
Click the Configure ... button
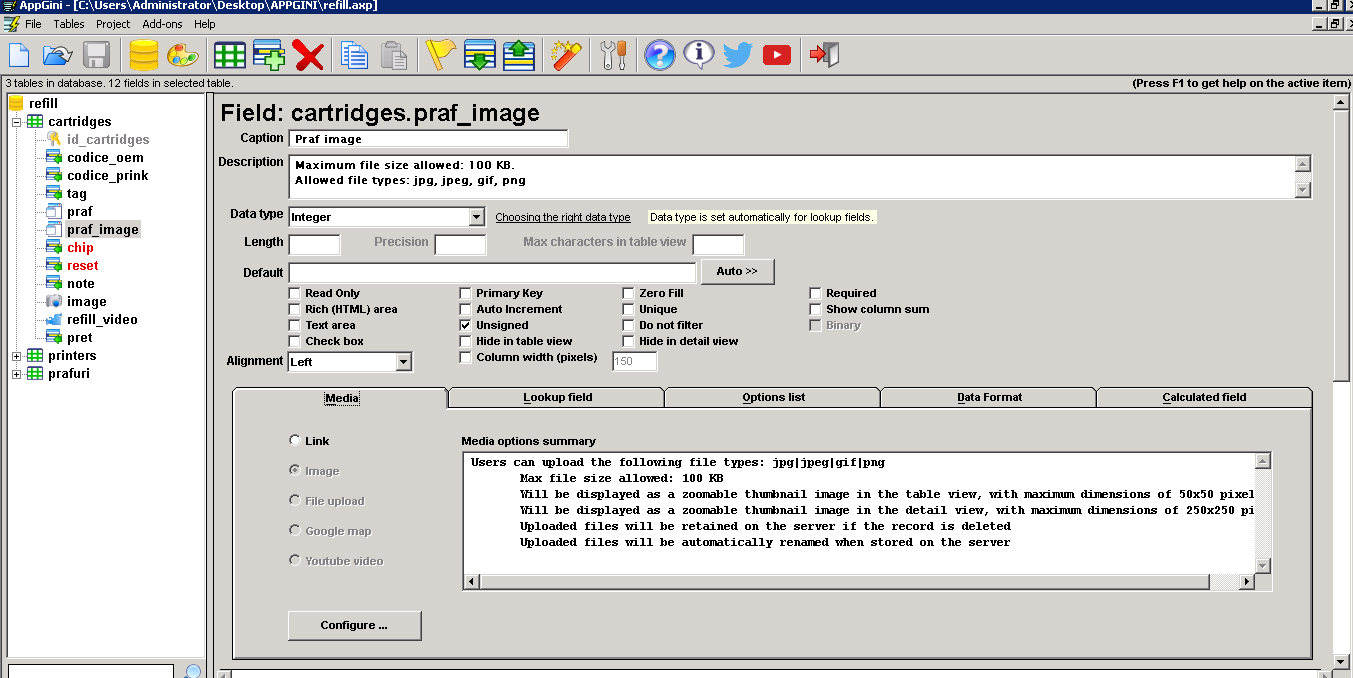click(x=354, y=625)
